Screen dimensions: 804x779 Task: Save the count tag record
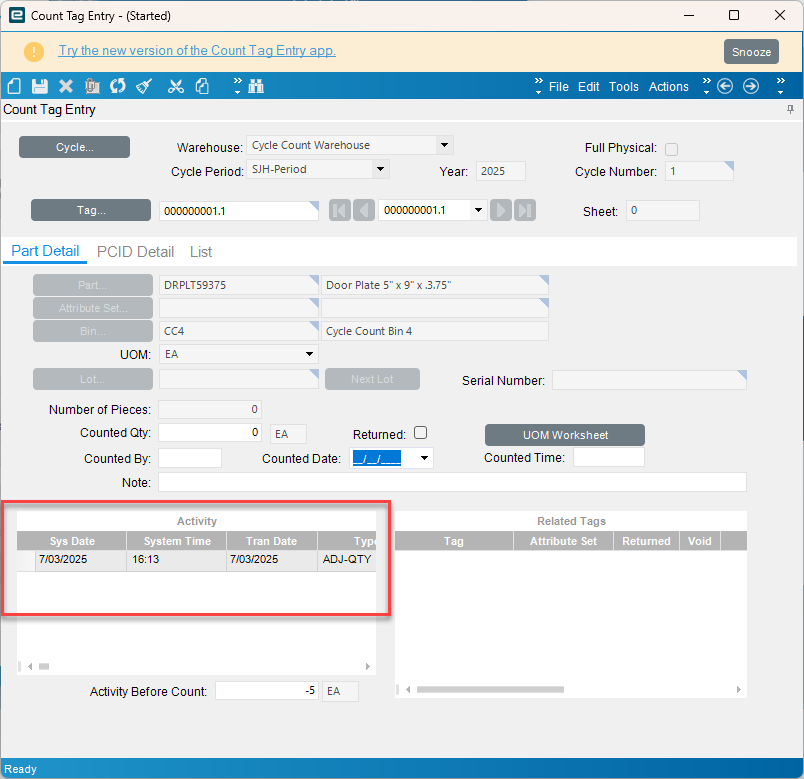39,86
